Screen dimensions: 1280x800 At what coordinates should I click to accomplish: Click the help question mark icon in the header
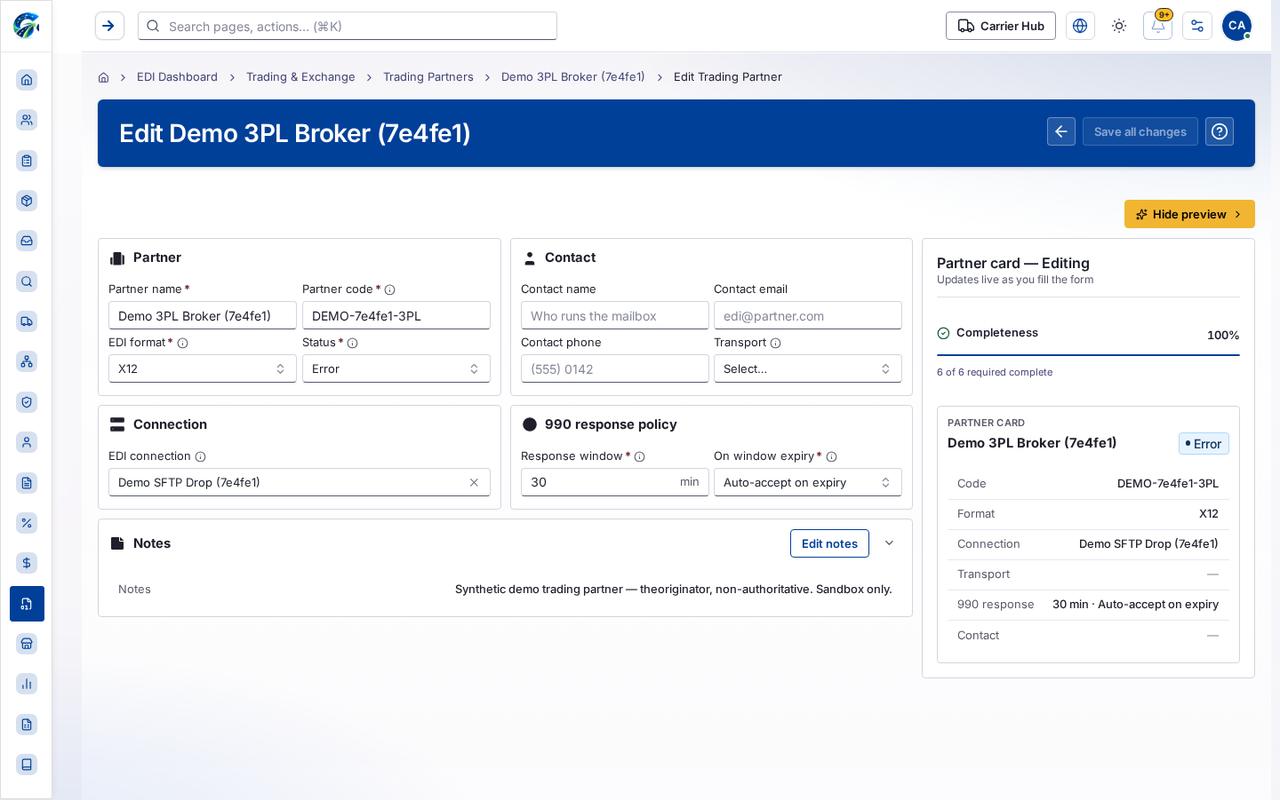click(1219, 132)
